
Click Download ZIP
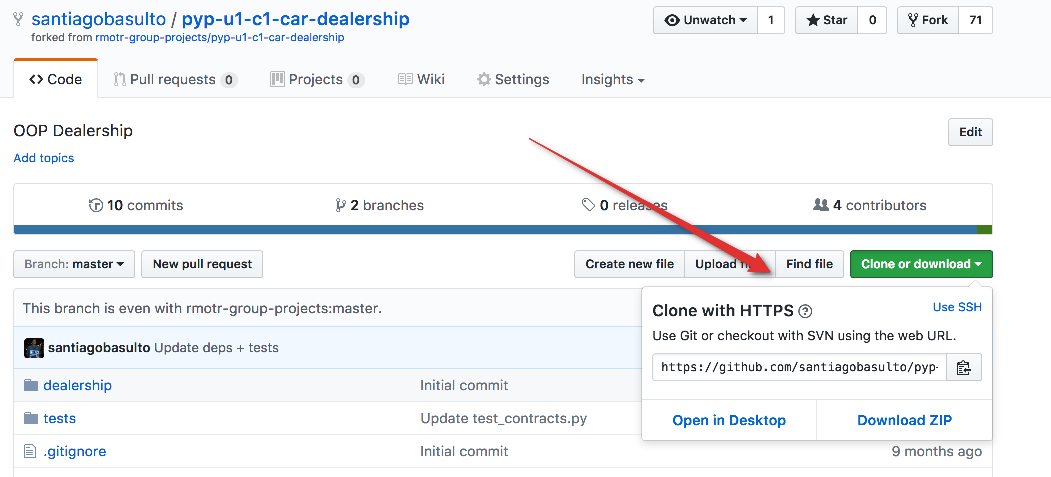pos(904,420)
